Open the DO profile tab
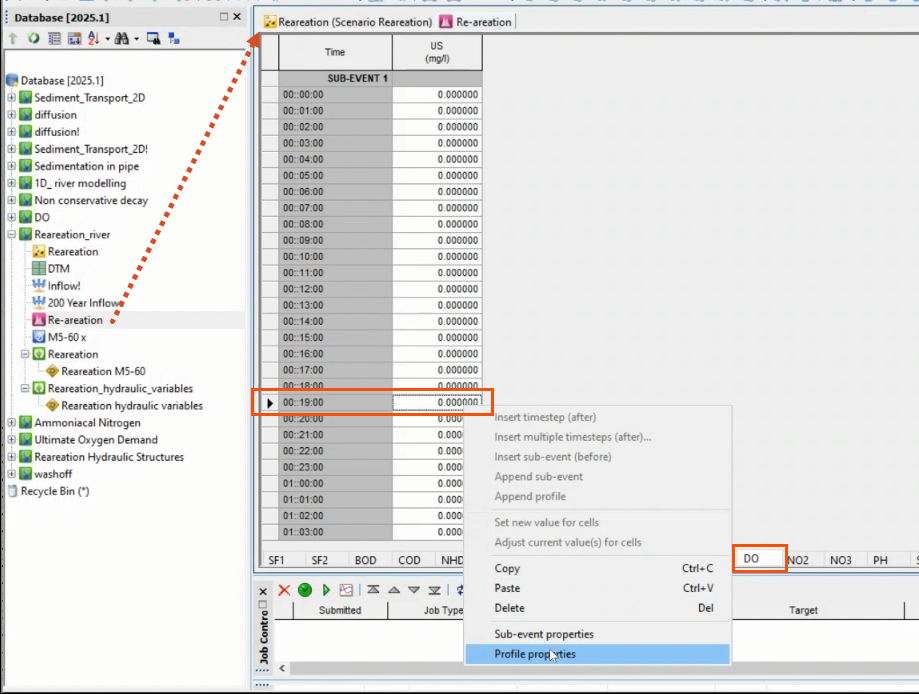Viewport: 919px width, 694px height. (760, 559)
